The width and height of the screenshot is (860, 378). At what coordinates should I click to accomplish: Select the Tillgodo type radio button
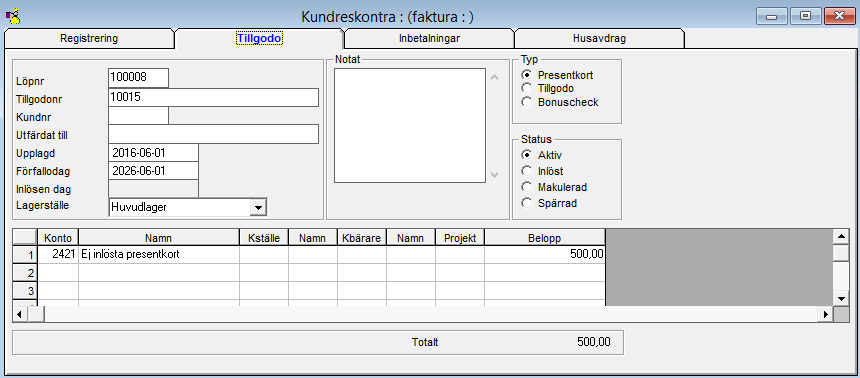[x=527, y=88]
